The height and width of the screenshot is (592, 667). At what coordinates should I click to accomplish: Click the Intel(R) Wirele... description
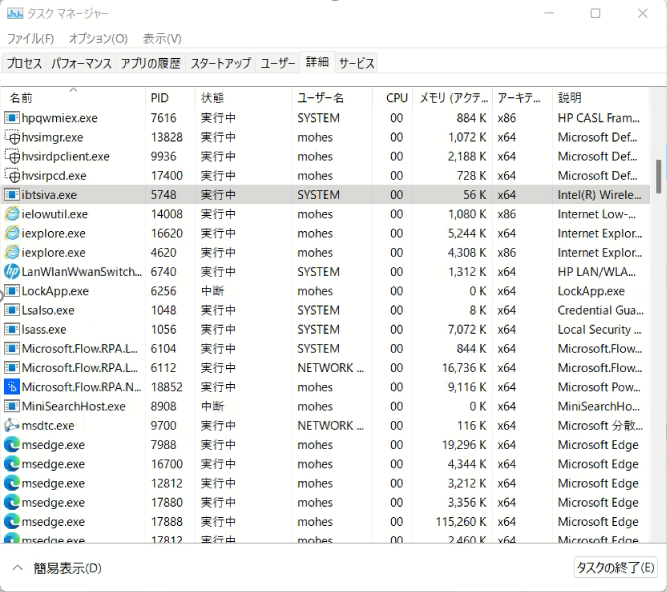(x=599, y=195)
